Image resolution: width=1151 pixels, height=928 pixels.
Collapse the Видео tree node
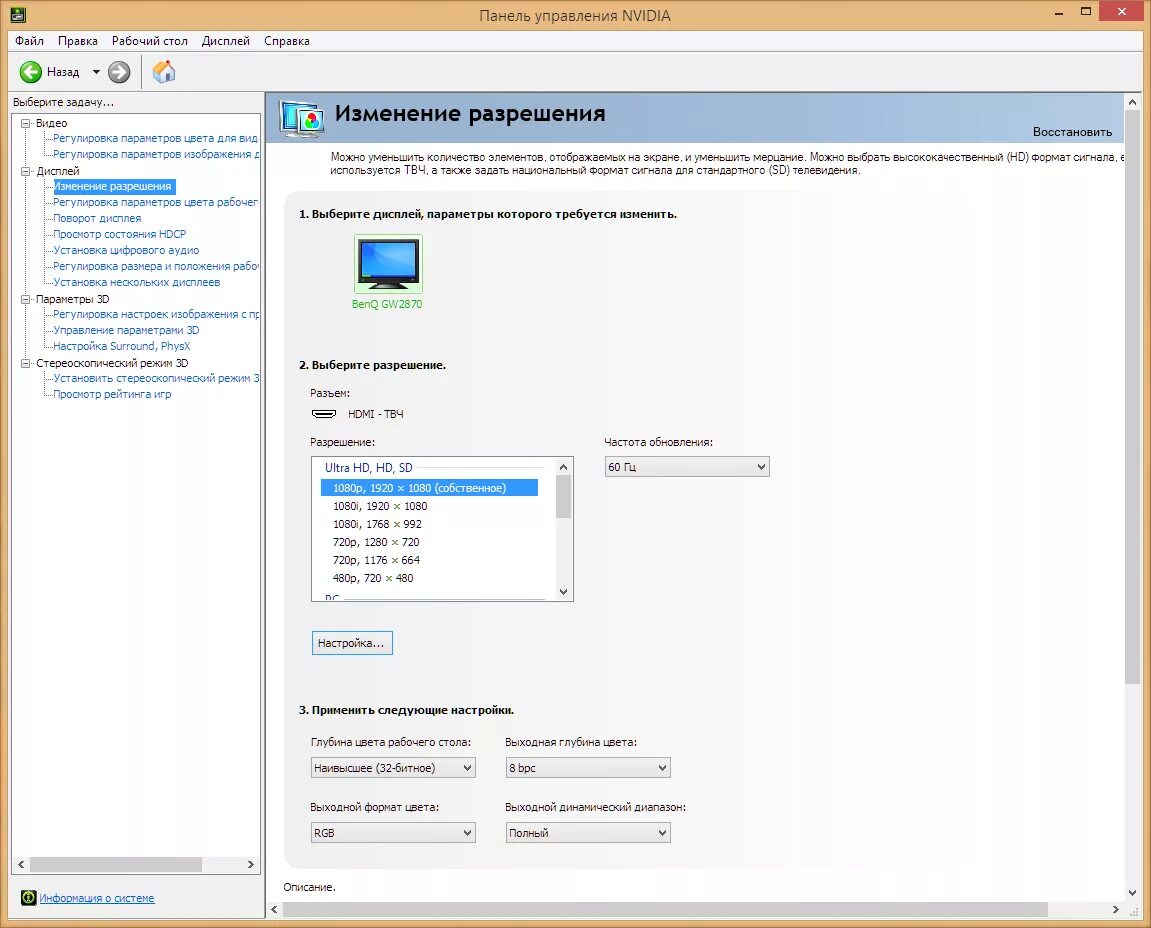click(x=26, y=123)
